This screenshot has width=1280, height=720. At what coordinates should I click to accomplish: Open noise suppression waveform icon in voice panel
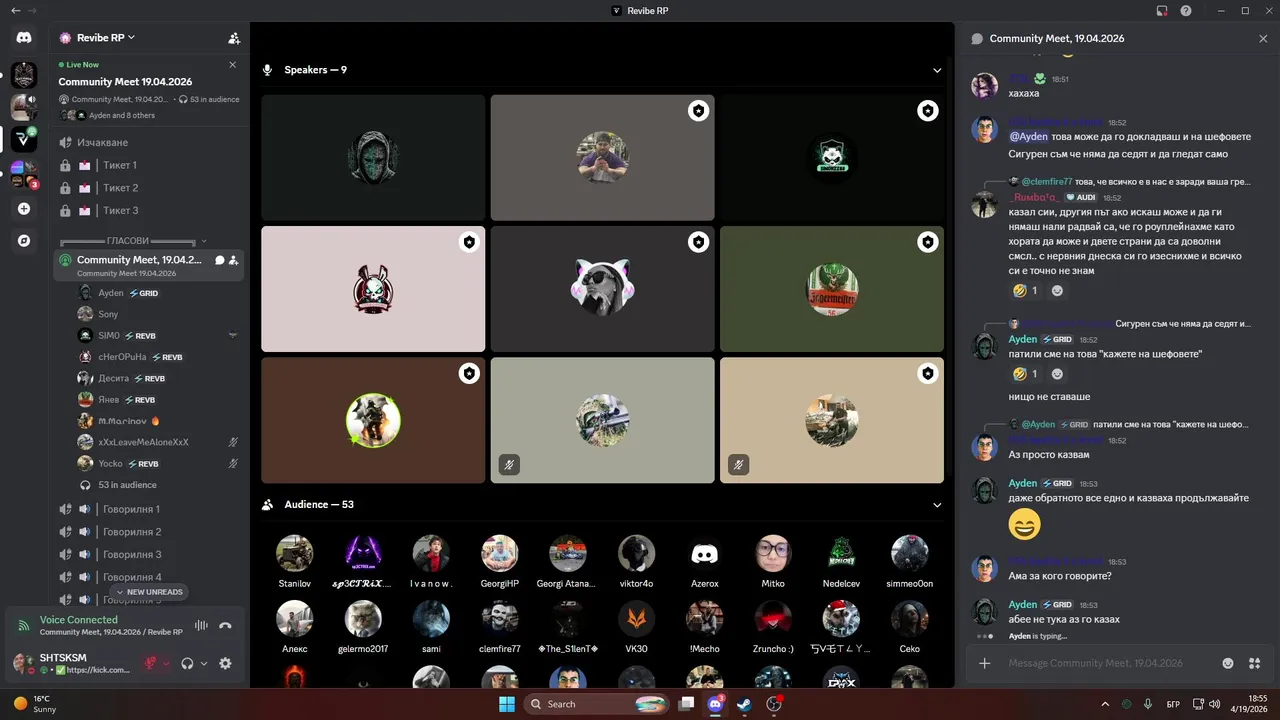(x=201, y=626)
